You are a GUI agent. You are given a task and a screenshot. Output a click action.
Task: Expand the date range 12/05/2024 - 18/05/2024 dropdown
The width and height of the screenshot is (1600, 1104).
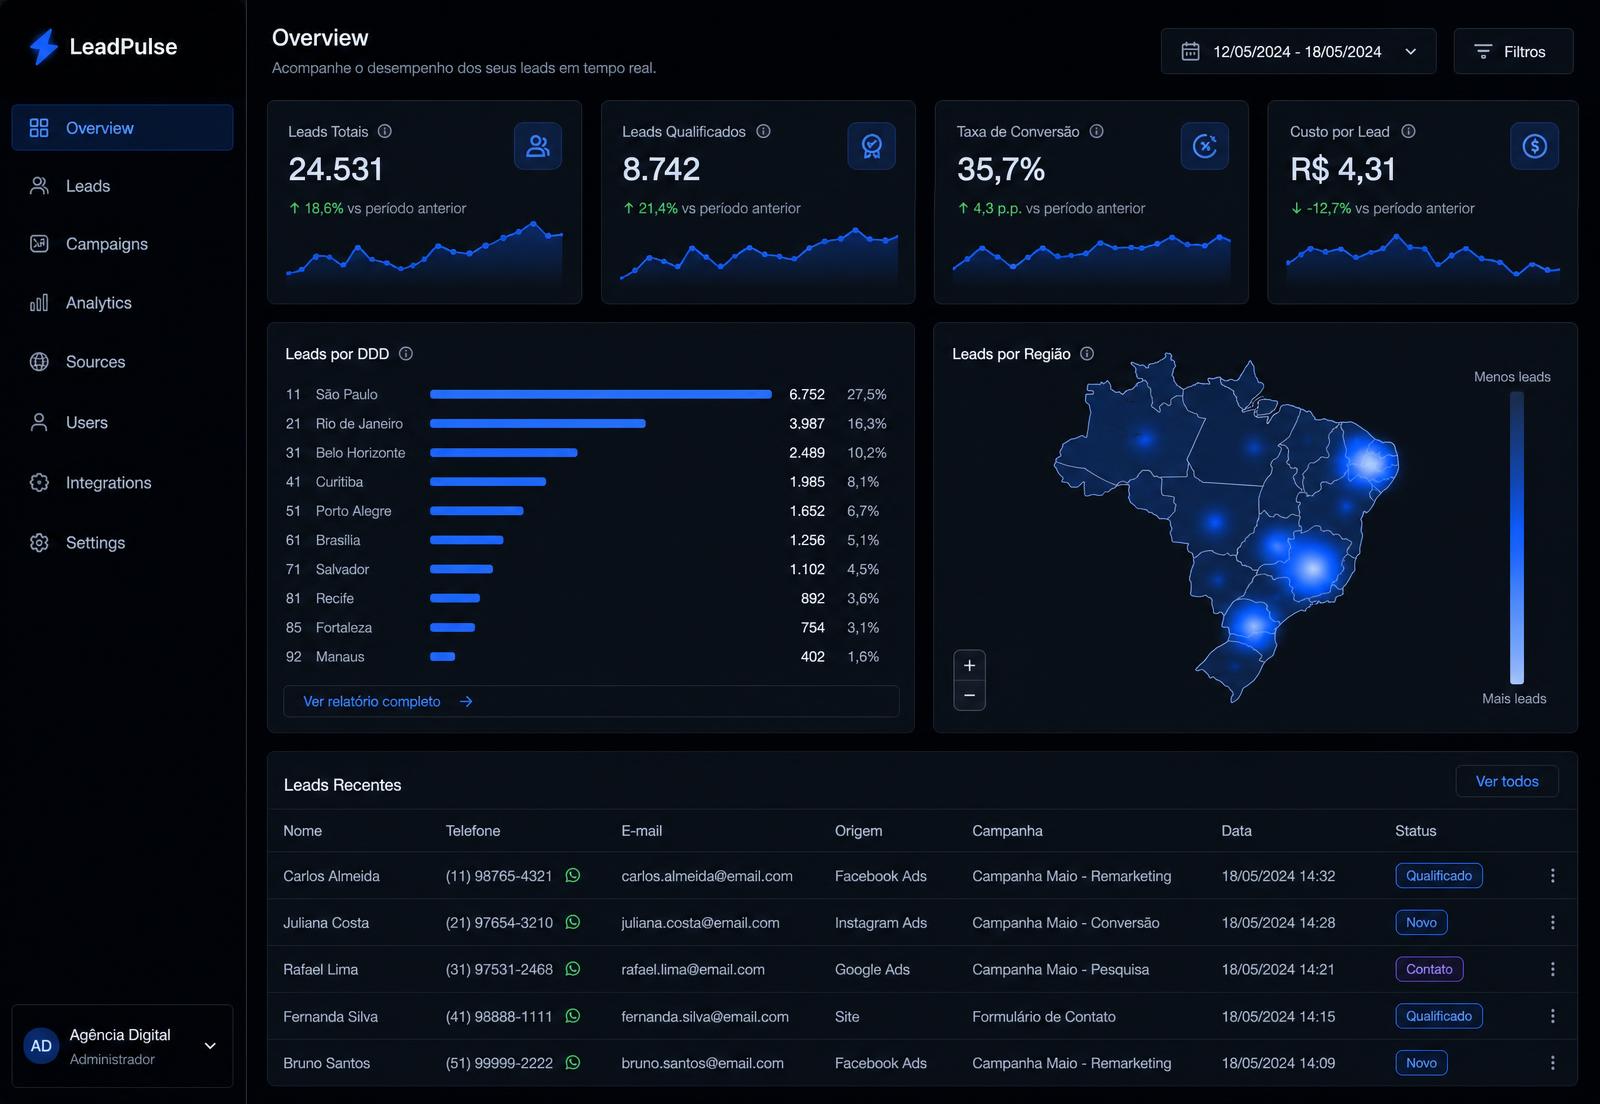pyautogui.click(x=1410, y=52)
